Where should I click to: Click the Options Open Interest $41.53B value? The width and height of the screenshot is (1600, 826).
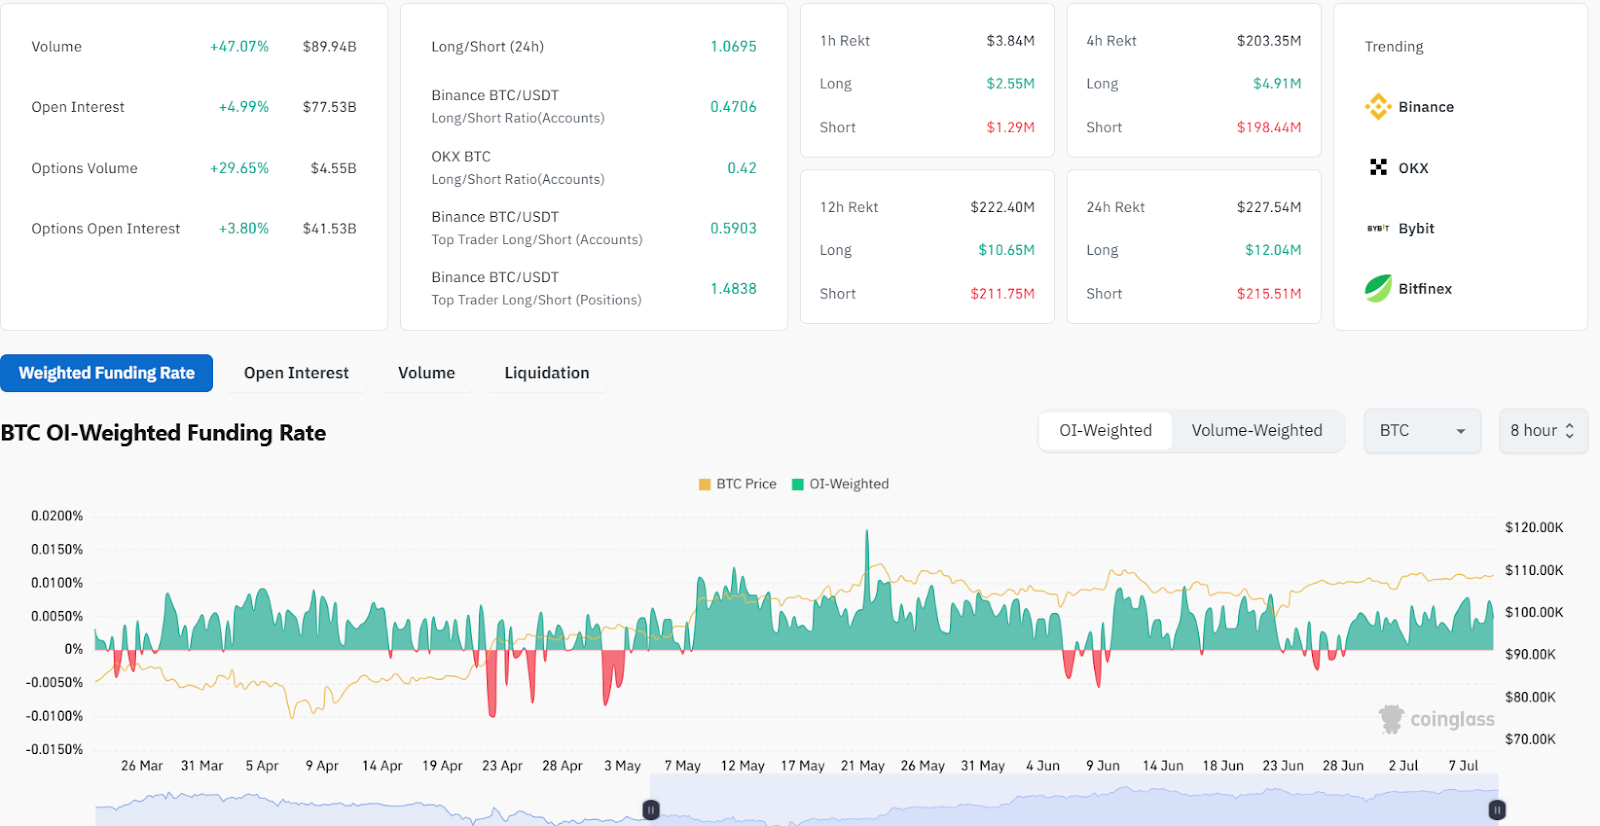point(329,229)
